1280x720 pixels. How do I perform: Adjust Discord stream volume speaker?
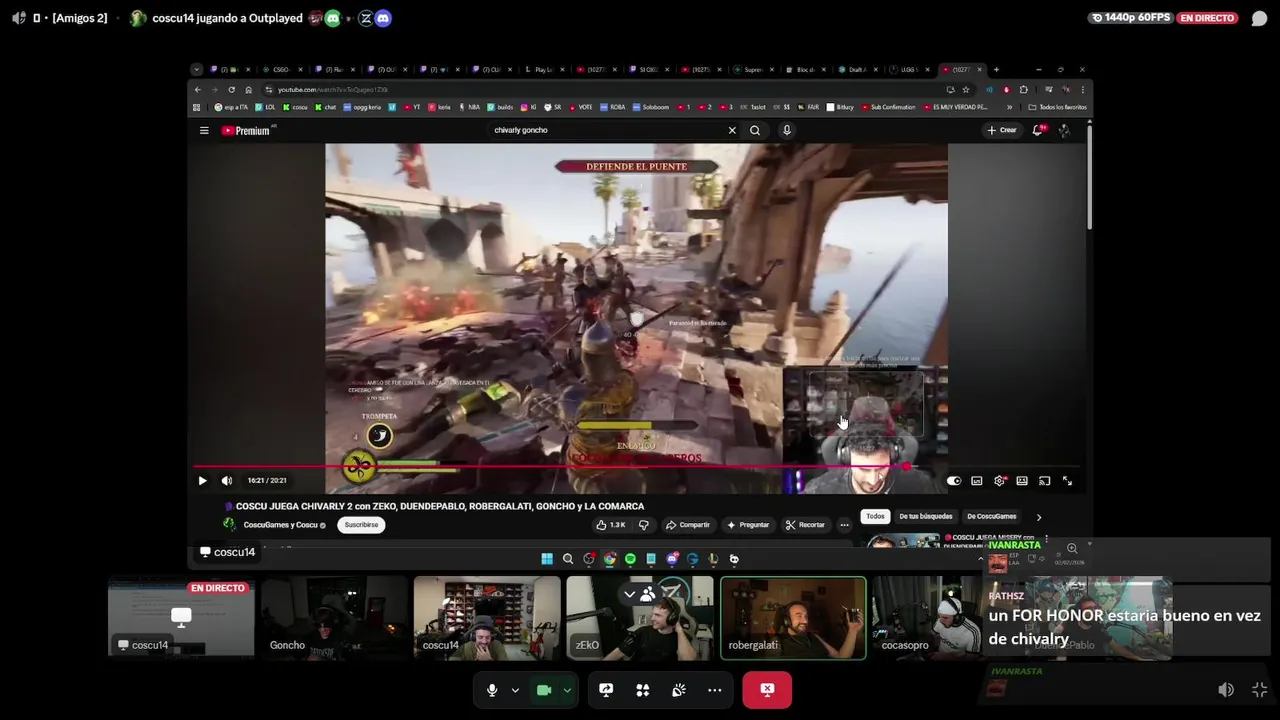tap(1226, 690)
